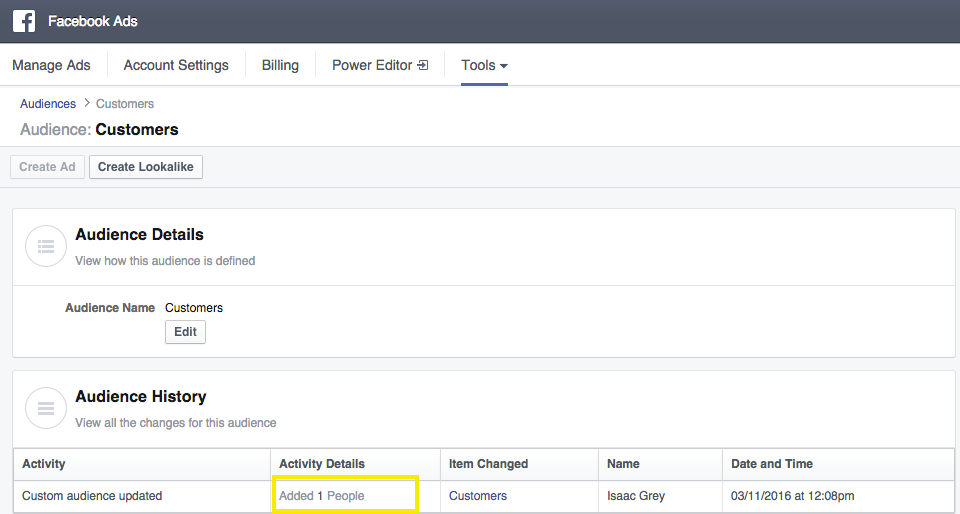
Task: Click the Audience Name label
Action: point(110,308)
